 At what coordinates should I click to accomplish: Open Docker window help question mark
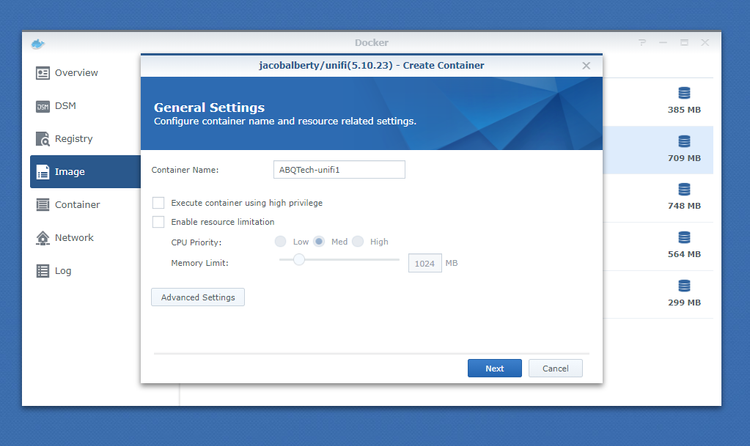(642, 43)
